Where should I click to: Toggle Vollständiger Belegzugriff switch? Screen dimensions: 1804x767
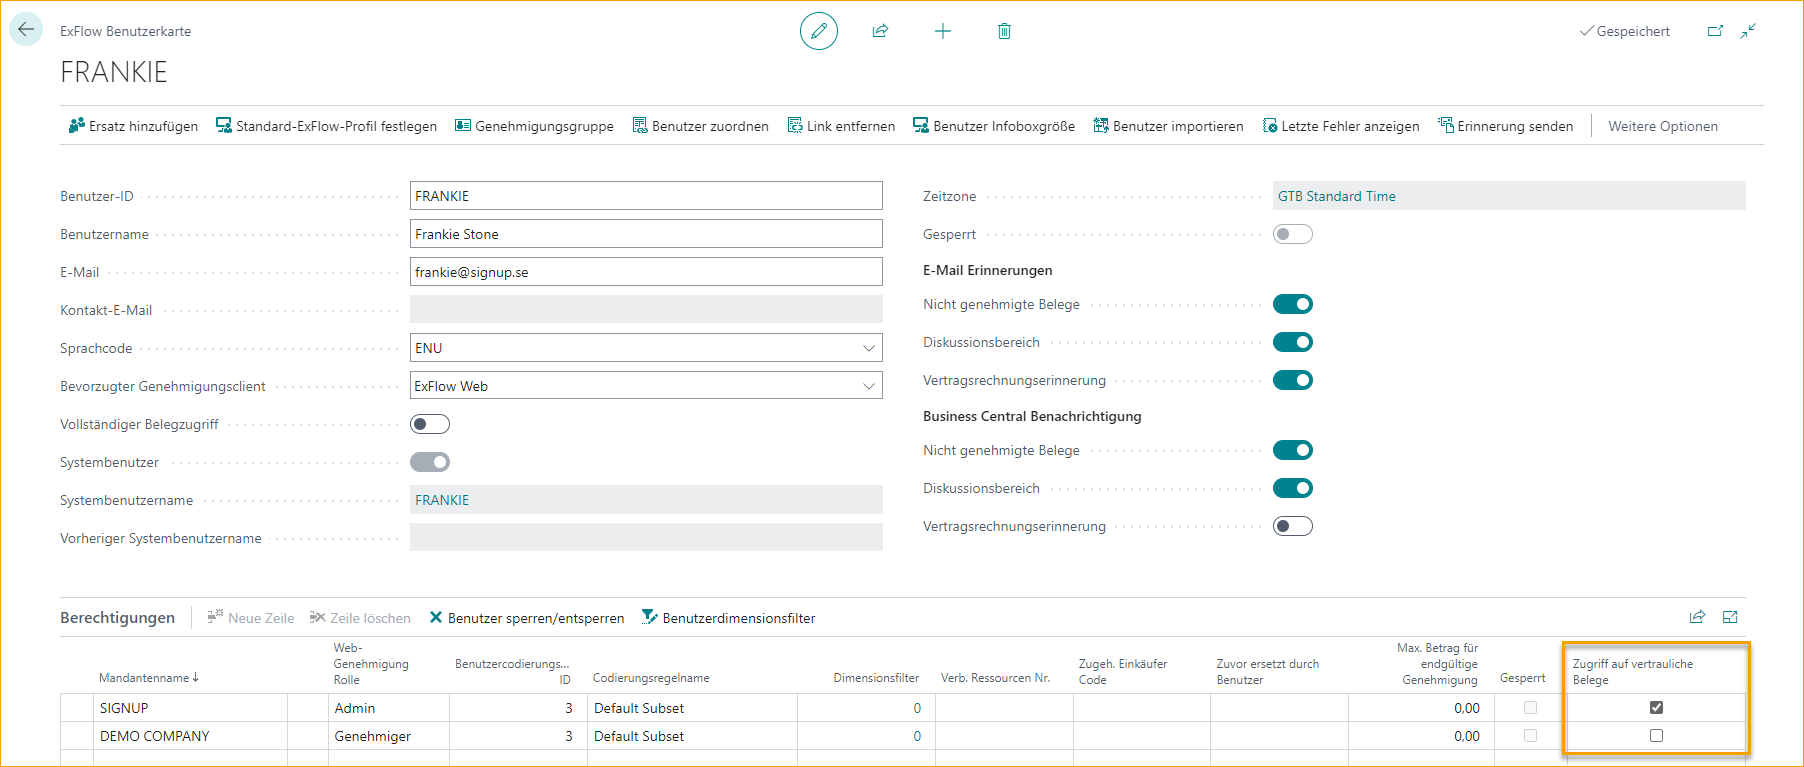[430, 424]
